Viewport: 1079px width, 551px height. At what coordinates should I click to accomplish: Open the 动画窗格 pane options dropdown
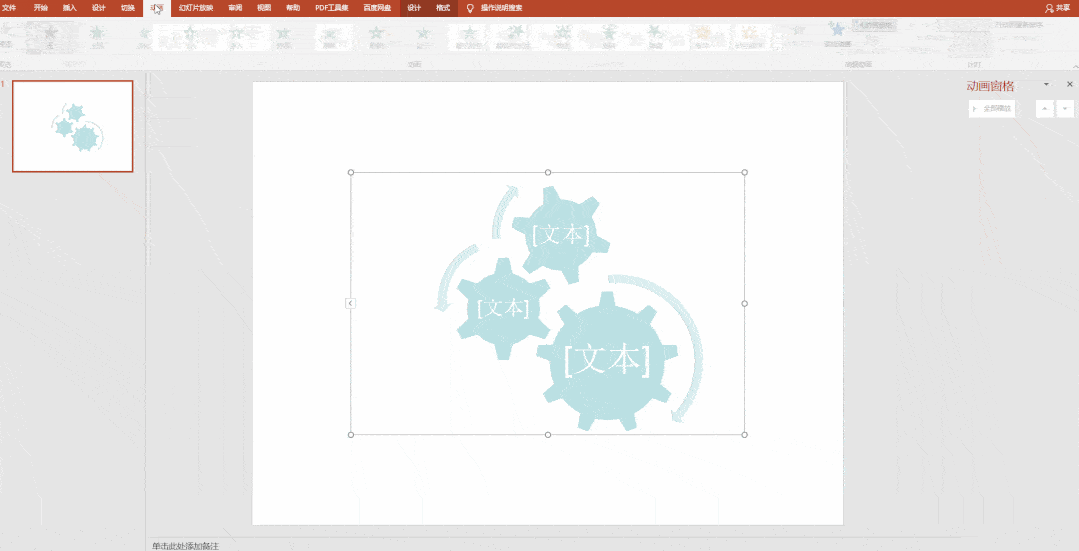click(1047, 84)
